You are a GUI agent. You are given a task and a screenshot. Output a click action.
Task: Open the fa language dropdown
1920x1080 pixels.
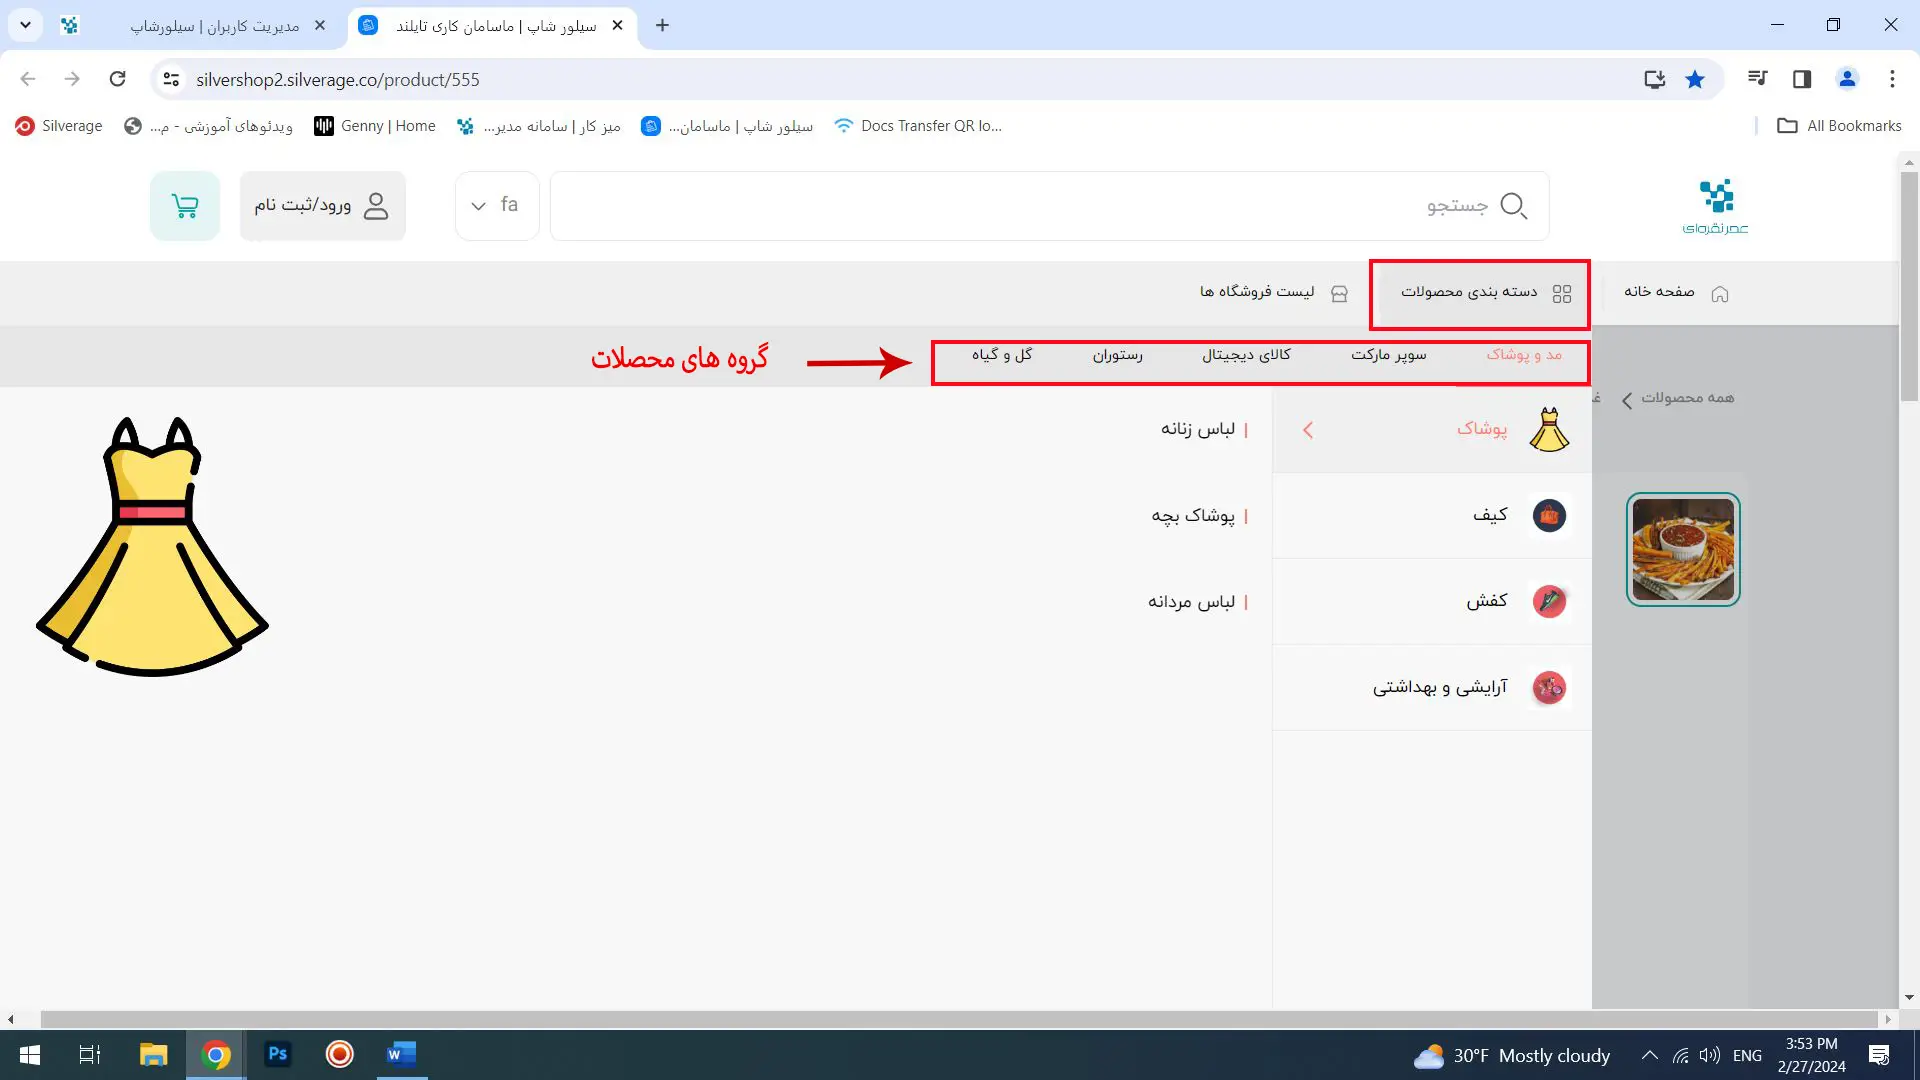point(497,206)
